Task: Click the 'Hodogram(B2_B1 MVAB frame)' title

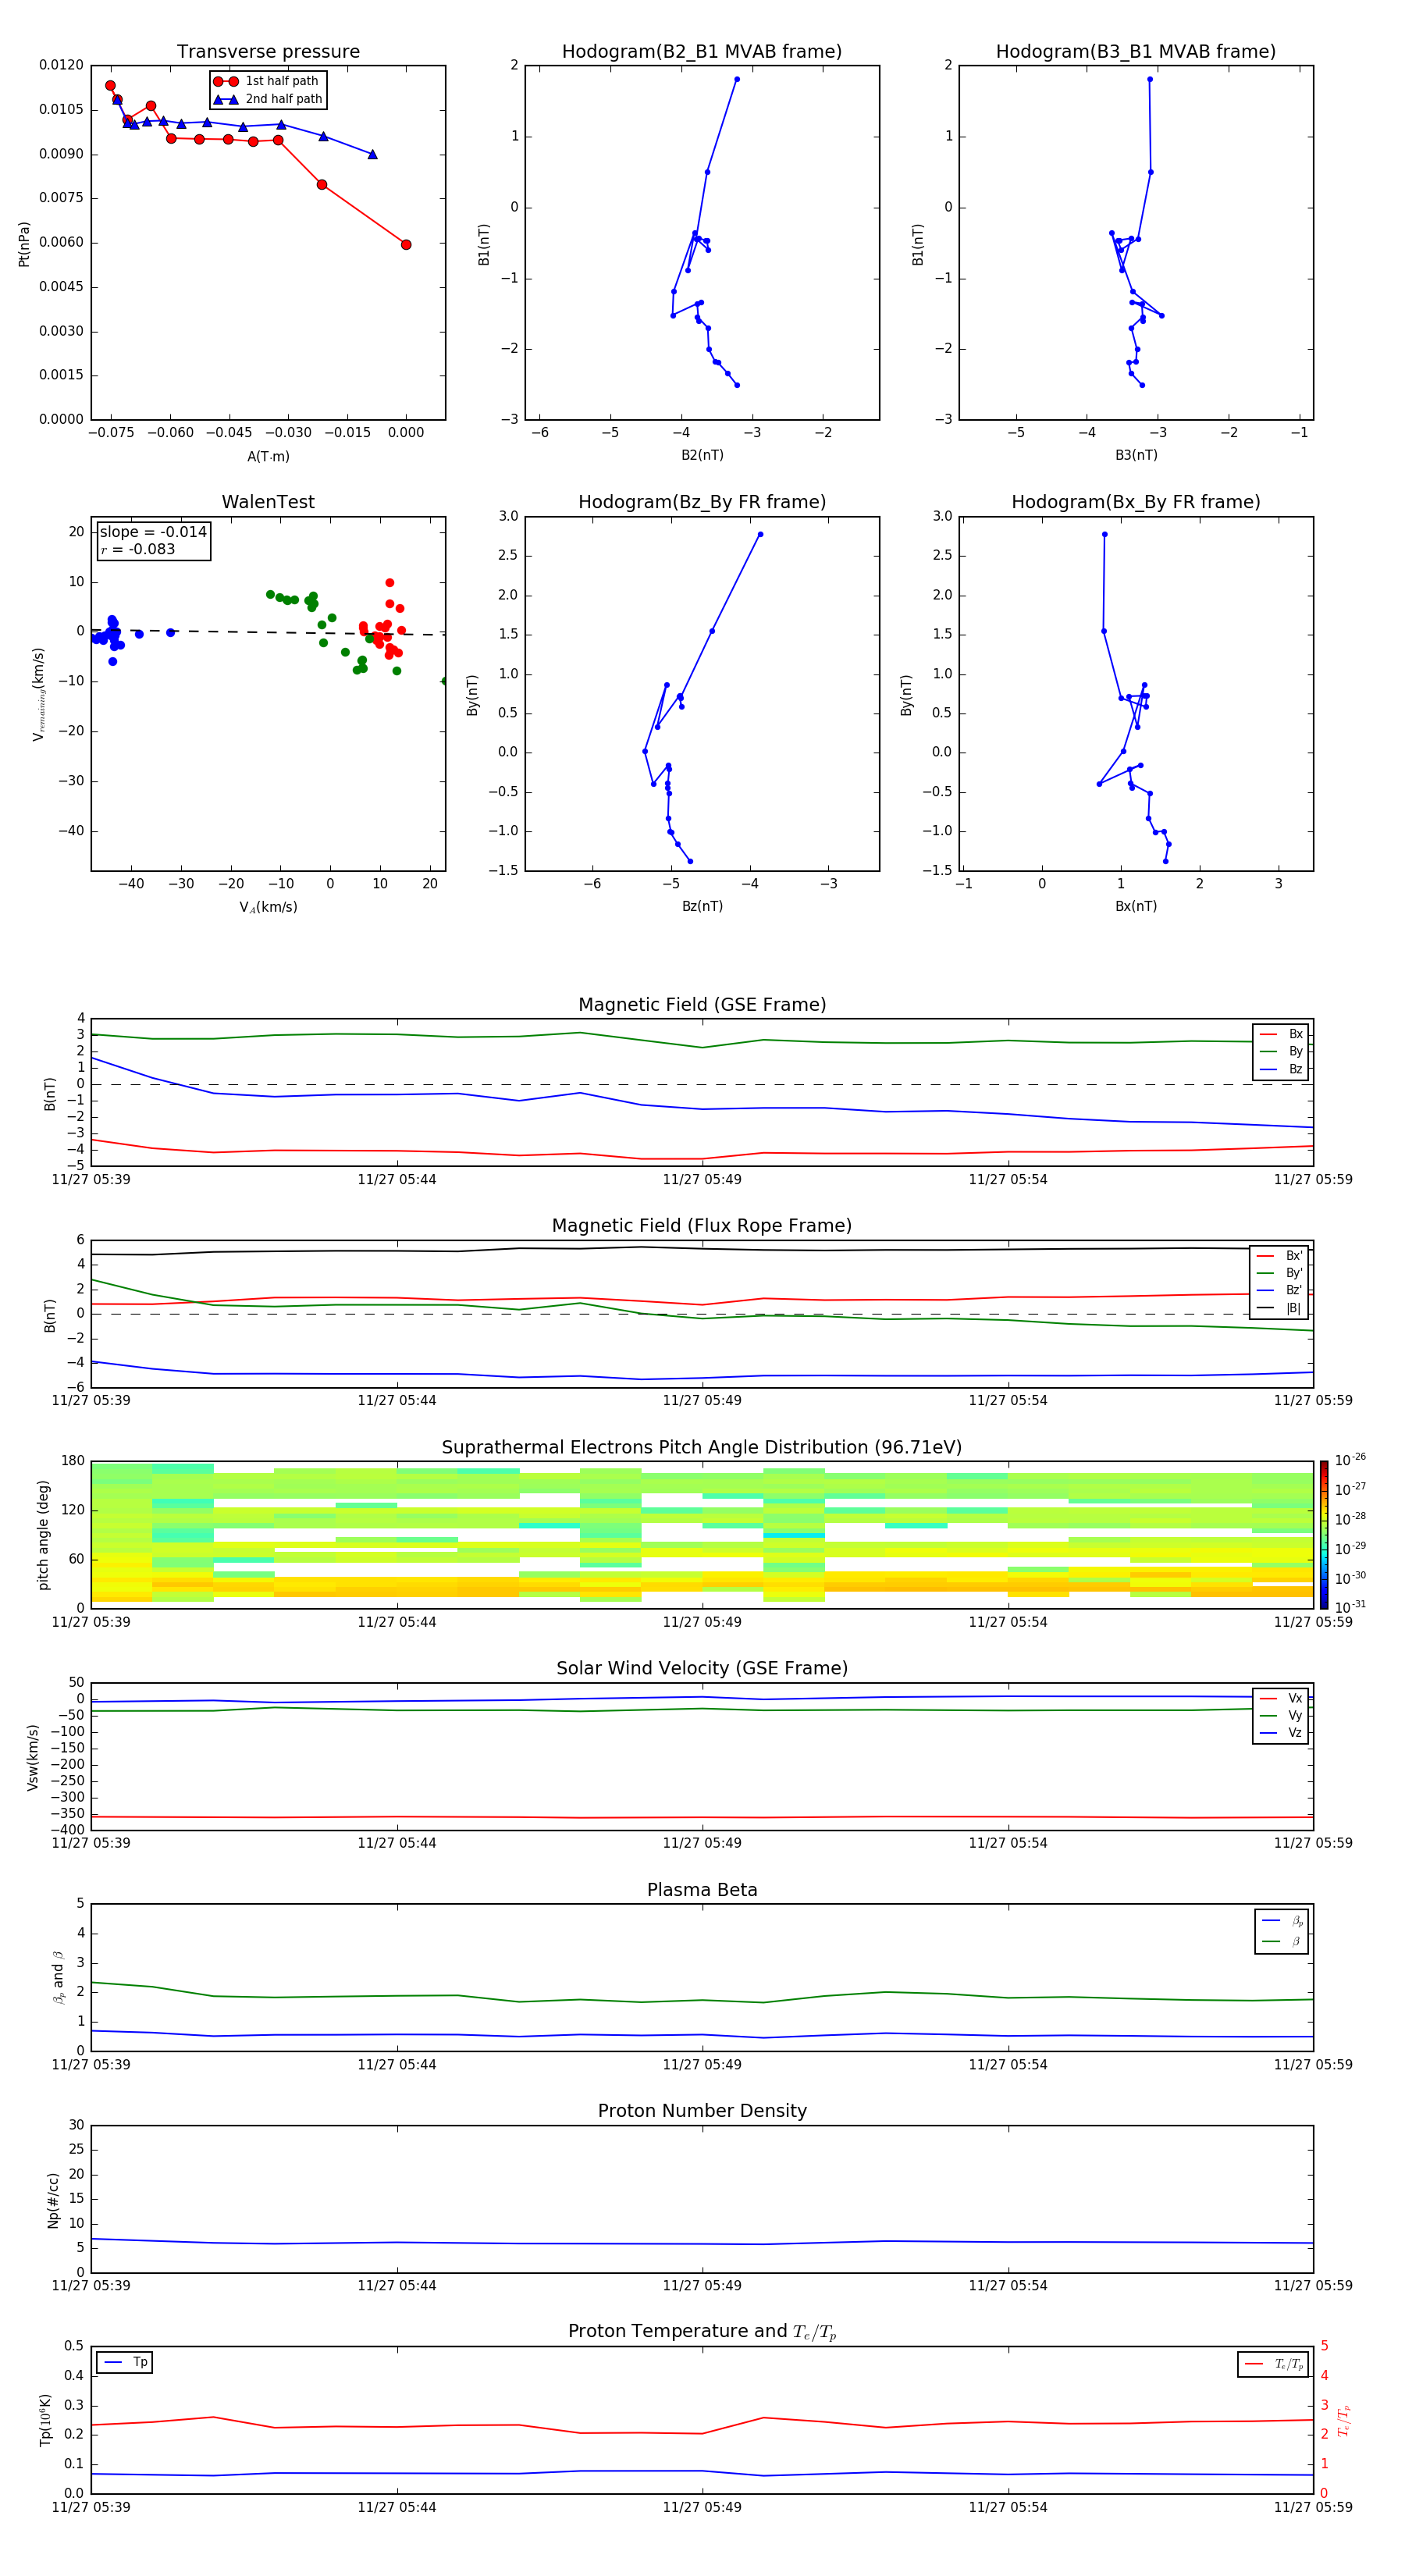Action: (702, 51)
